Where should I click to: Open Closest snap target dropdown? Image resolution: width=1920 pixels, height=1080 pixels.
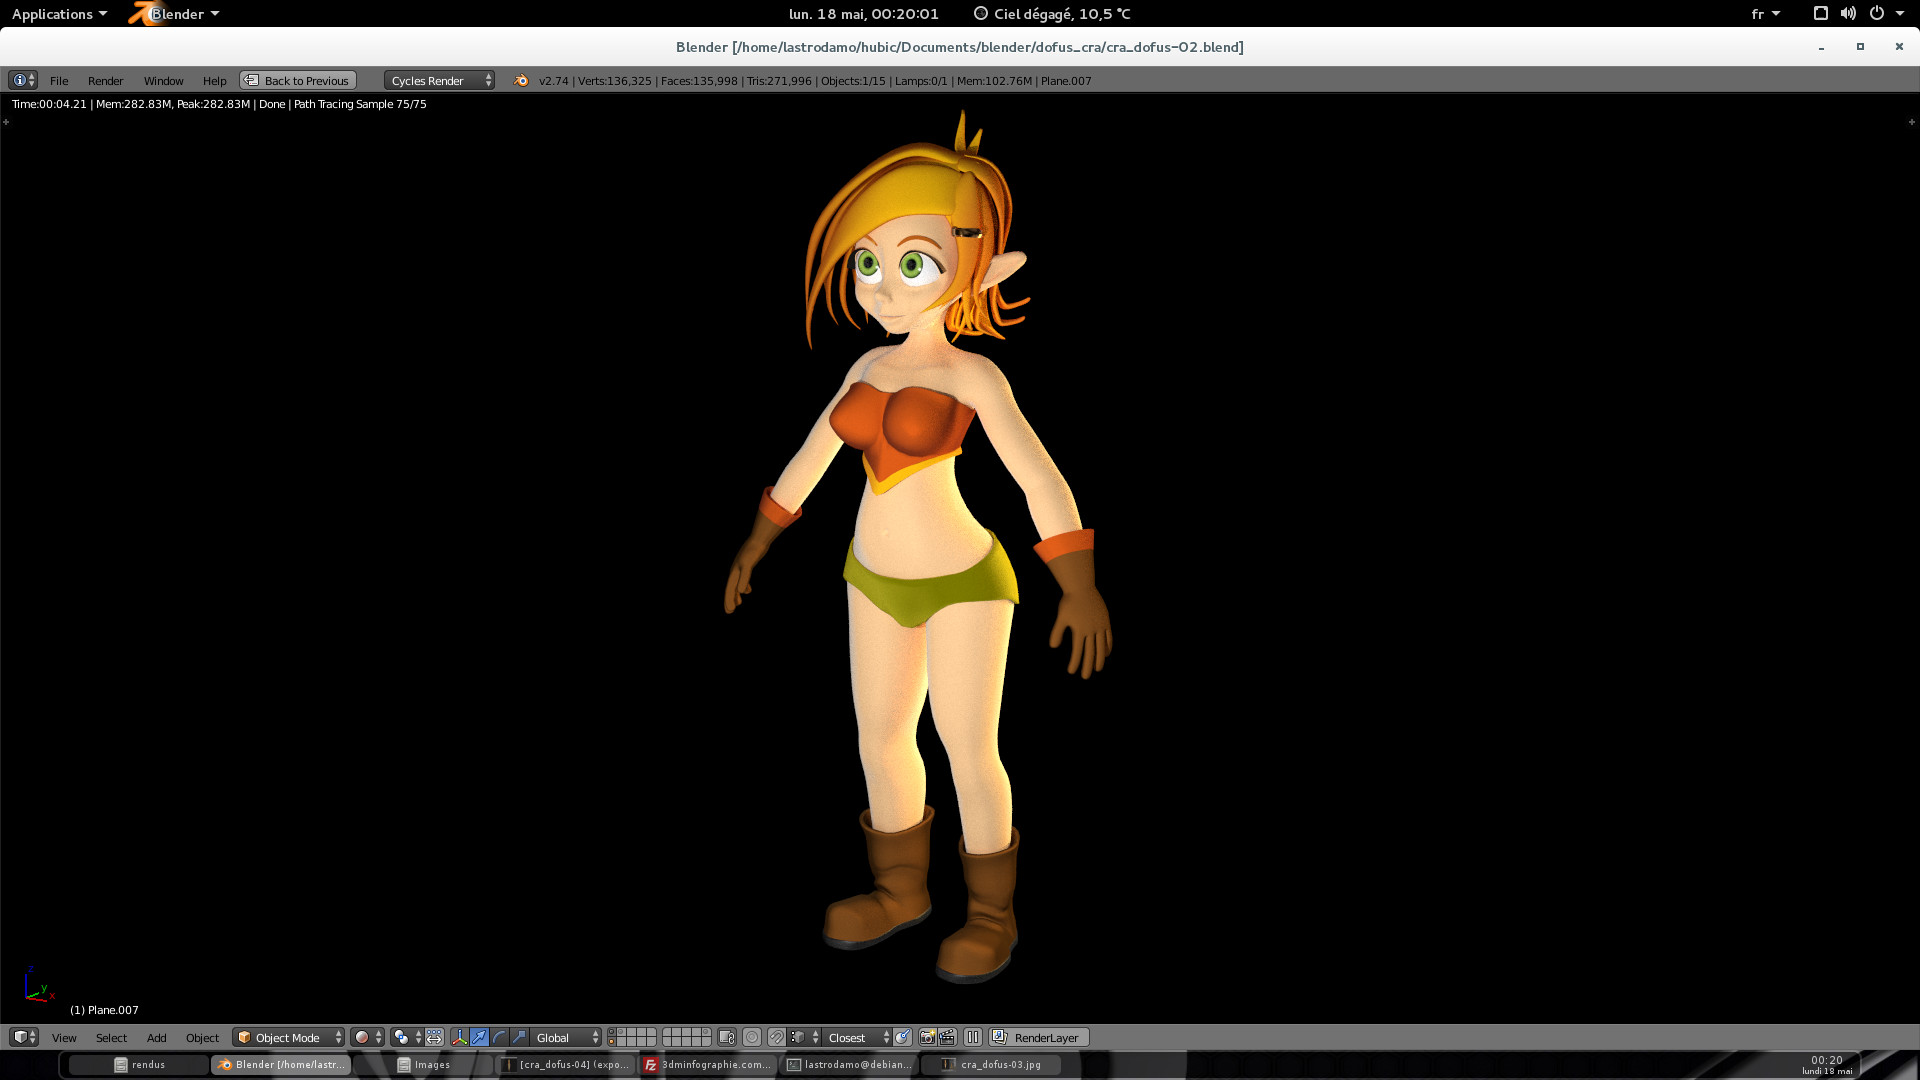click(x=857, y=1037)
